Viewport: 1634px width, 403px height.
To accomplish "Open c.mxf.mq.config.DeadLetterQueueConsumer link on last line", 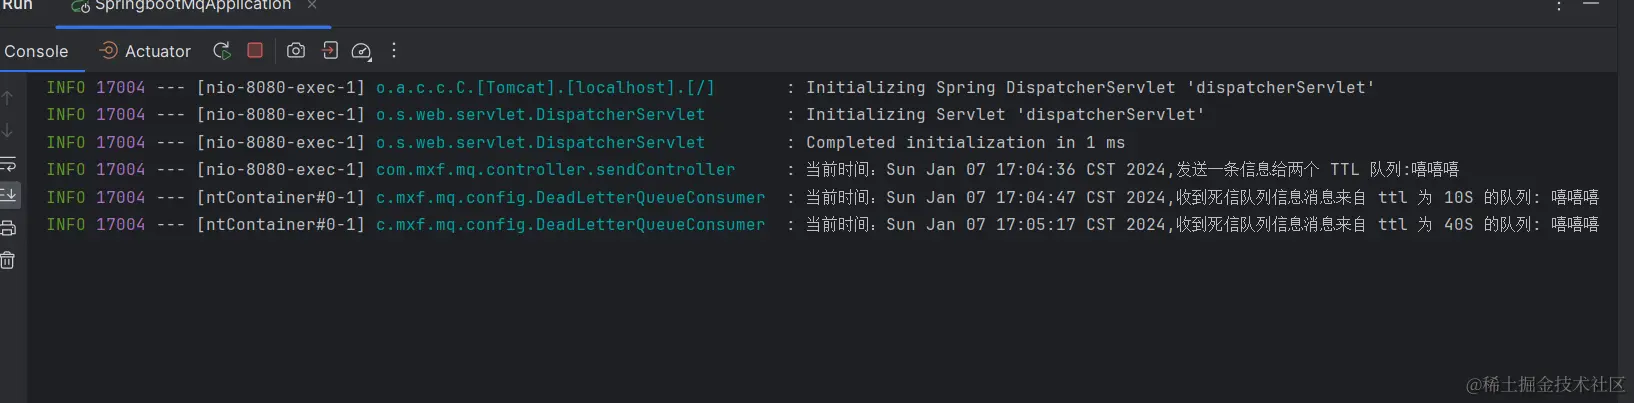I will [x=571, y=225].
